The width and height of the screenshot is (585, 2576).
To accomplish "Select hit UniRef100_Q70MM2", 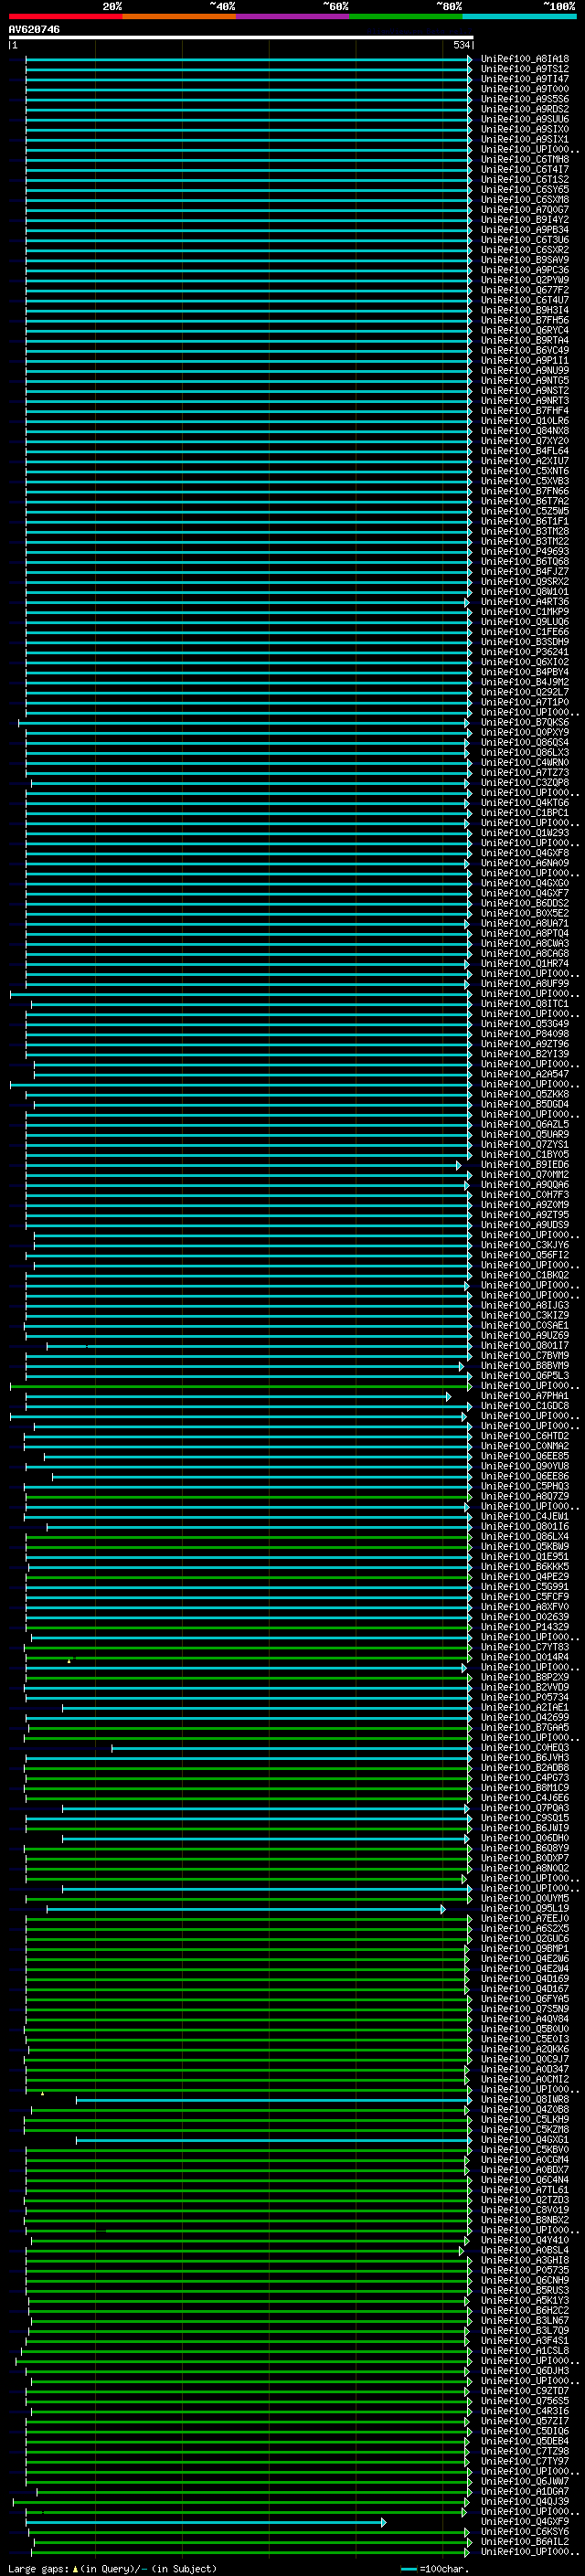I will coord(525,1175).
